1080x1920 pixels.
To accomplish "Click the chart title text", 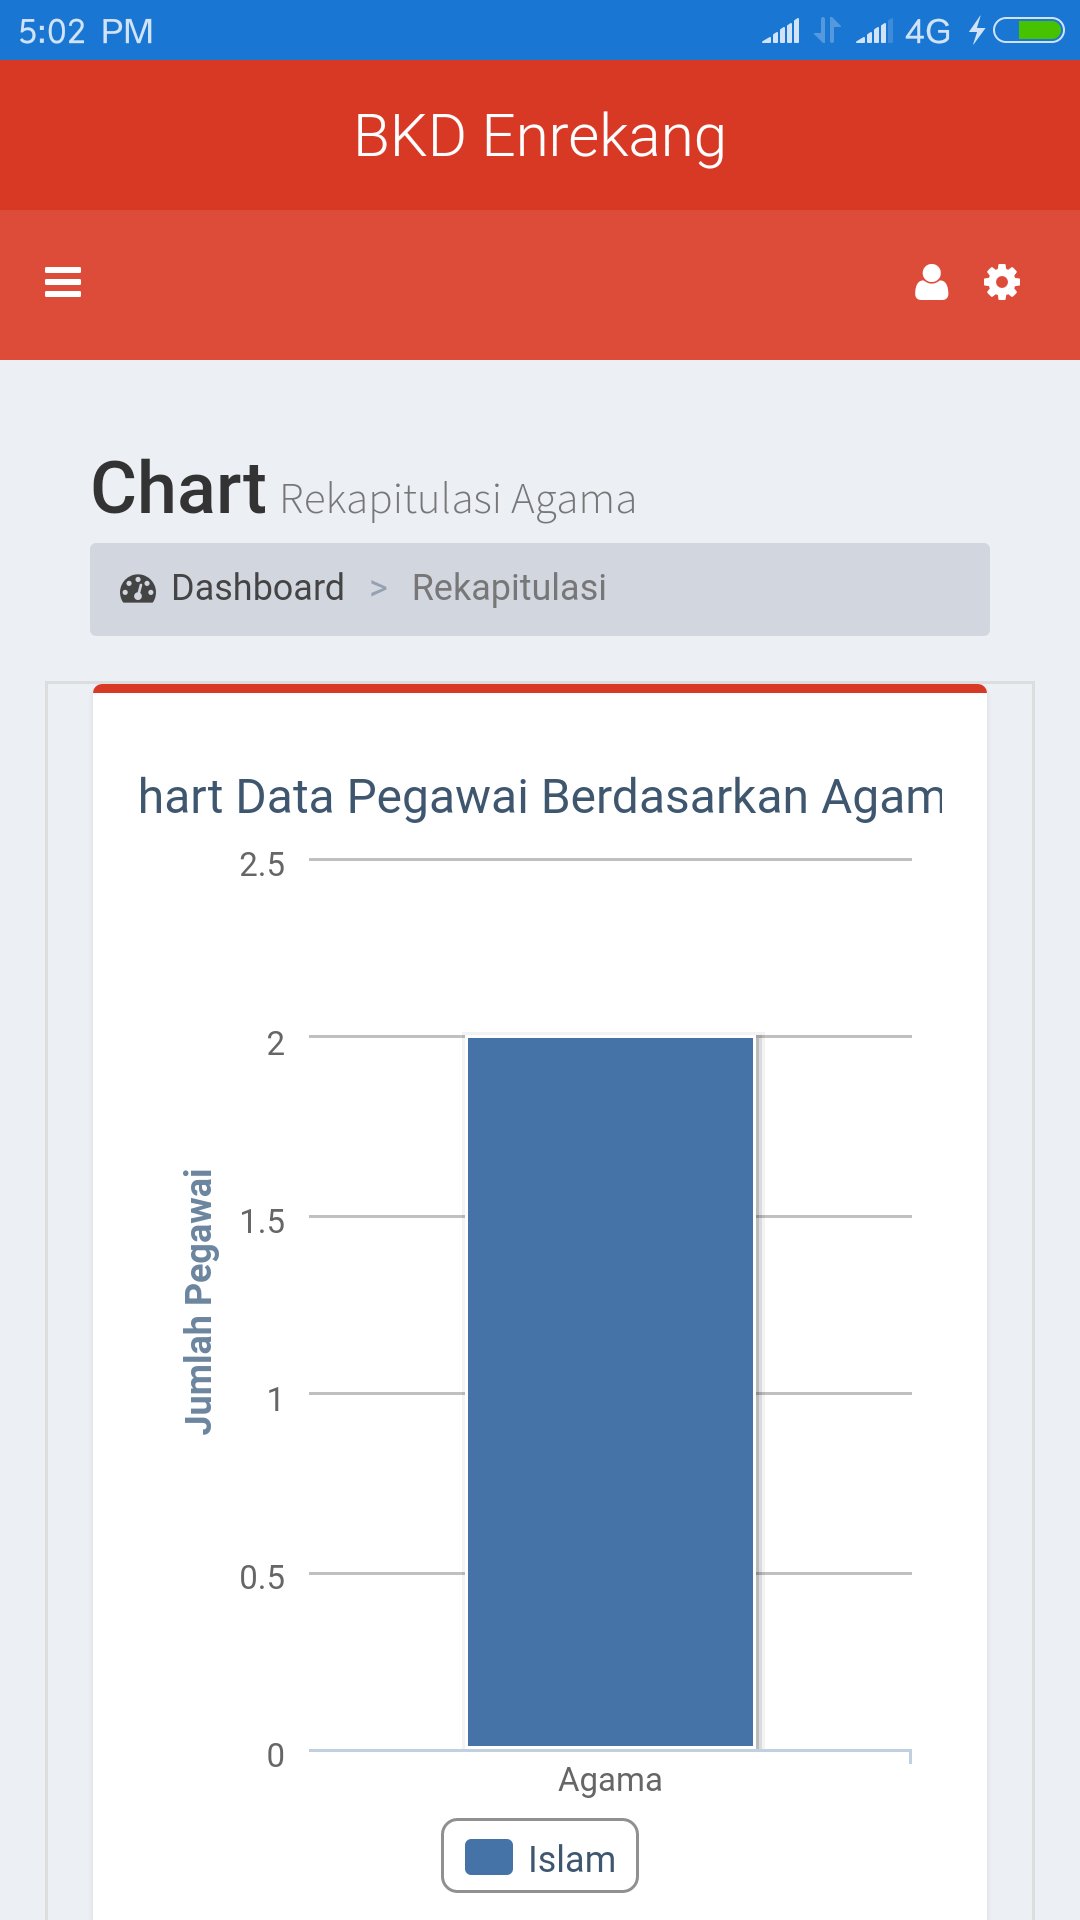I will coord(540,797).
